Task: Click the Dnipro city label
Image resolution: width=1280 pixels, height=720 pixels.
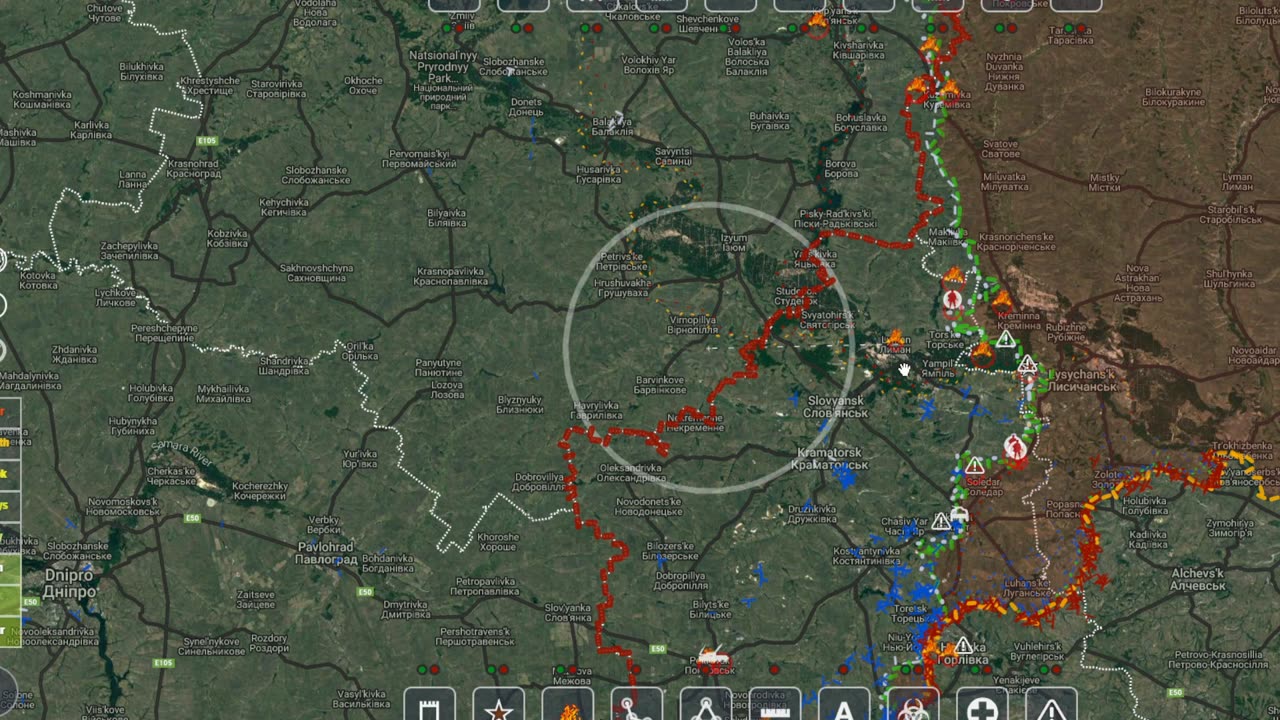Action: [x=69, y=583]
